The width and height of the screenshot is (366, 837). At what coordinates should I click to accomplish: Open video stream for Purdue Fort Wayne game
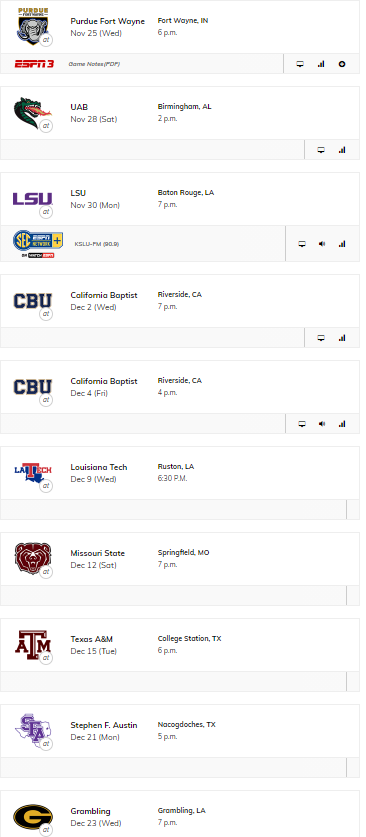coord(300,64)
